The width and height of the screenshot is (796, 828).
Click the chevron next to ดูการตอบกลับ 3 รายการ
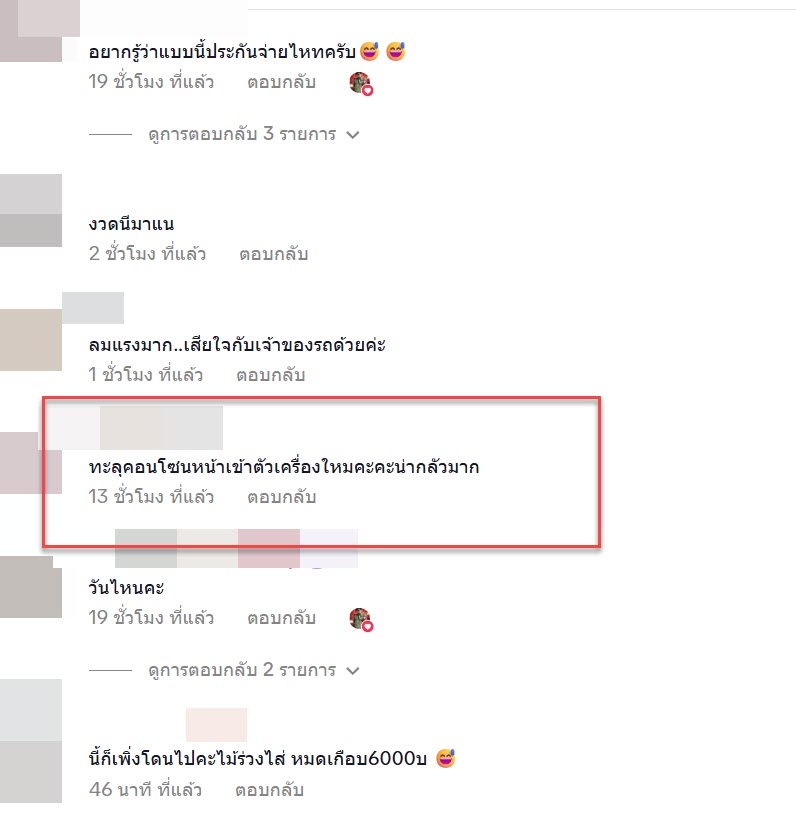353,135
